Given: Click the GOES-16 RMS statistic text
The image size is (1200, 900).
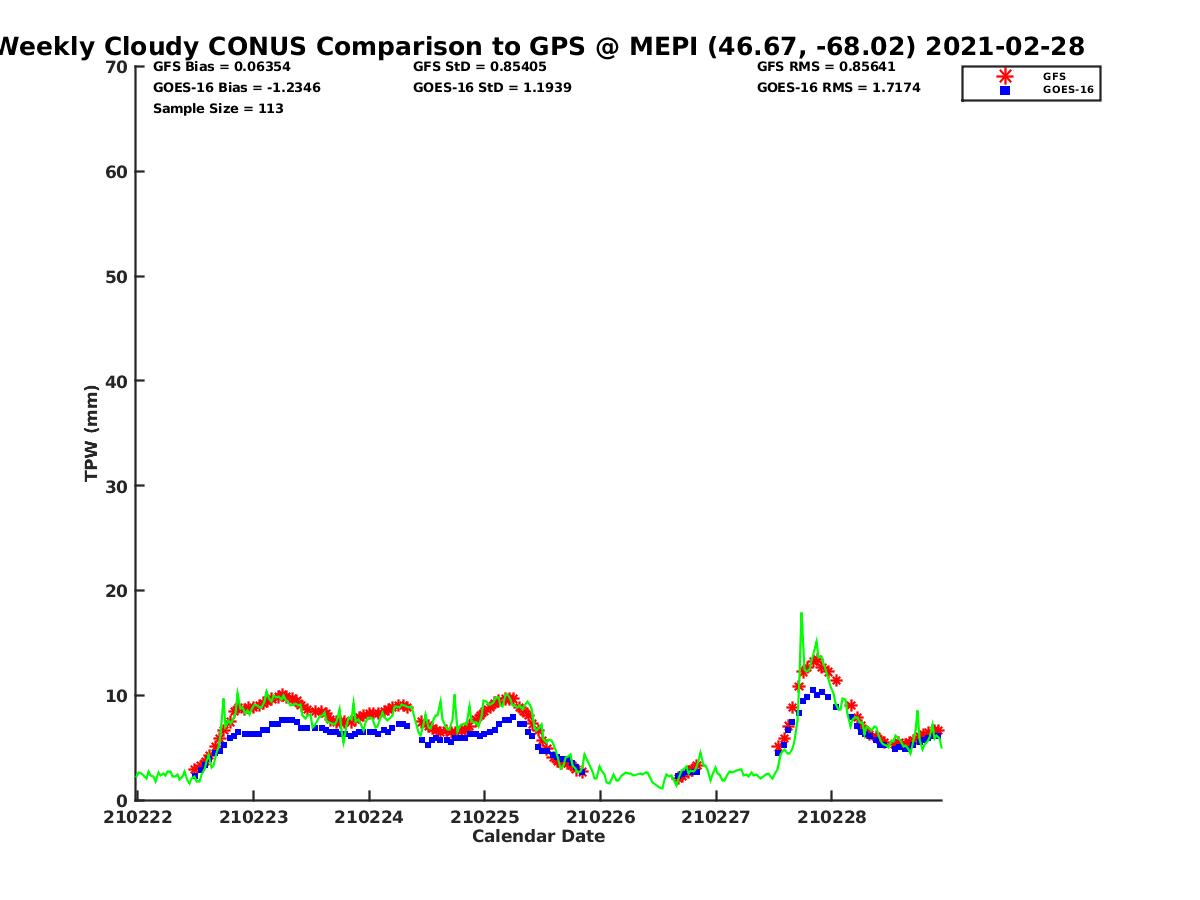Looking at the screenshot, I should (x=838, y=88).
